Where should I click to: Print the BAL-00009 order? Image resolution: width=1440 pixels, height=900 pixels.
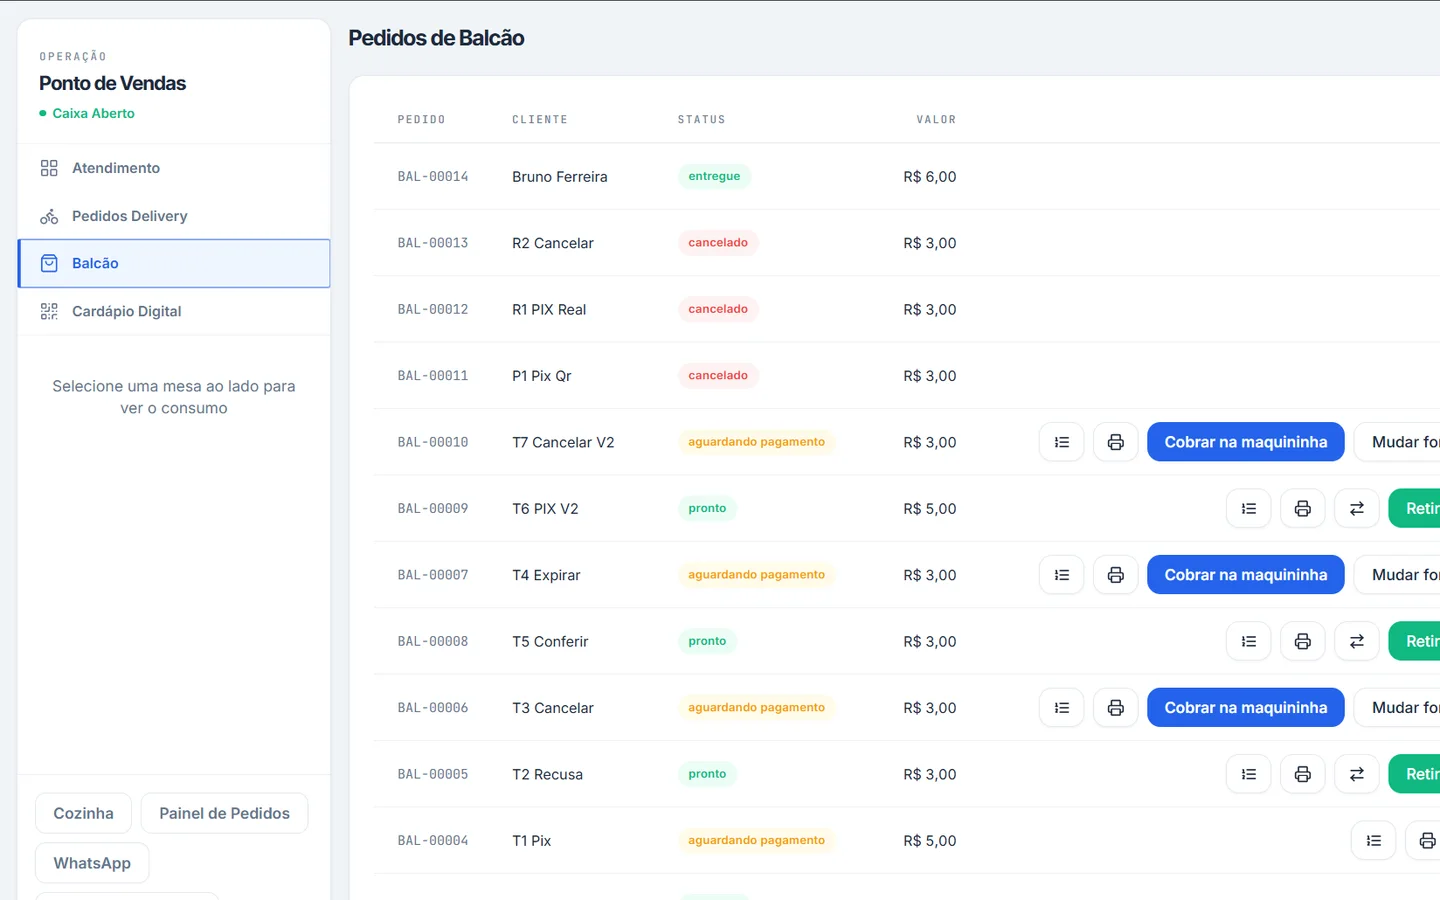[1303, 509]
